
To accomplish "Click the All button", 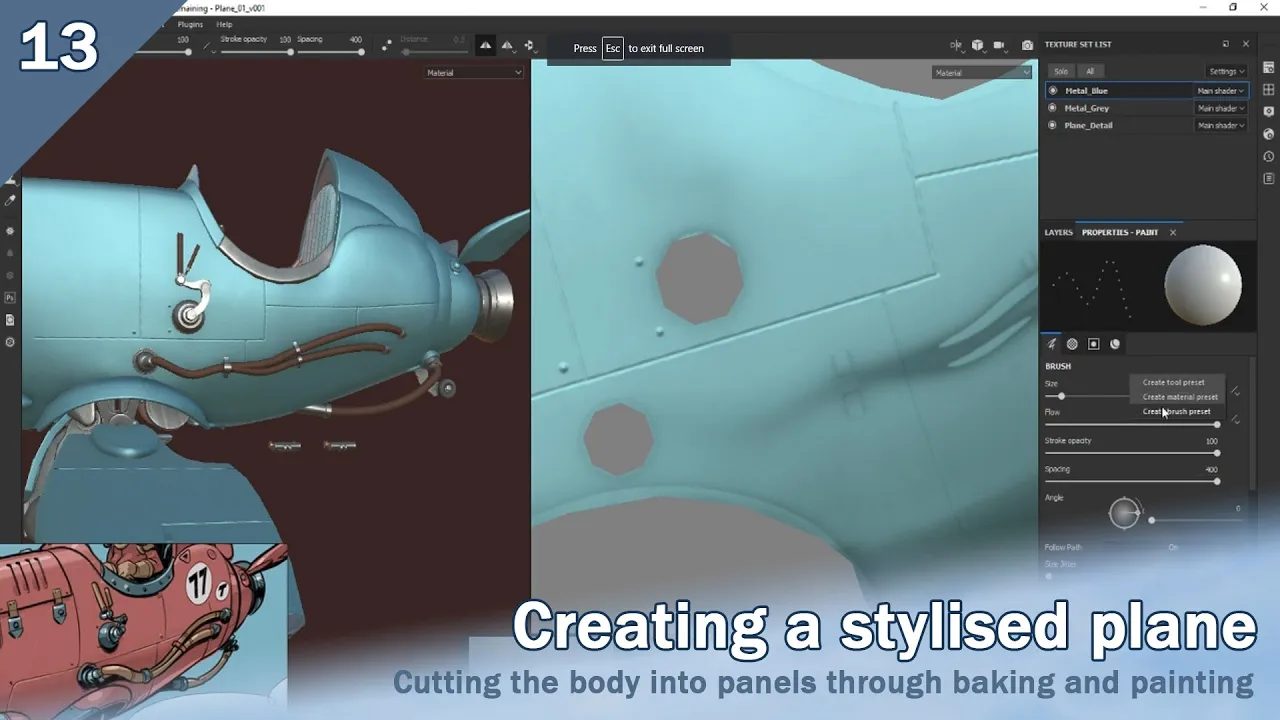I will tap(1090, 71).
